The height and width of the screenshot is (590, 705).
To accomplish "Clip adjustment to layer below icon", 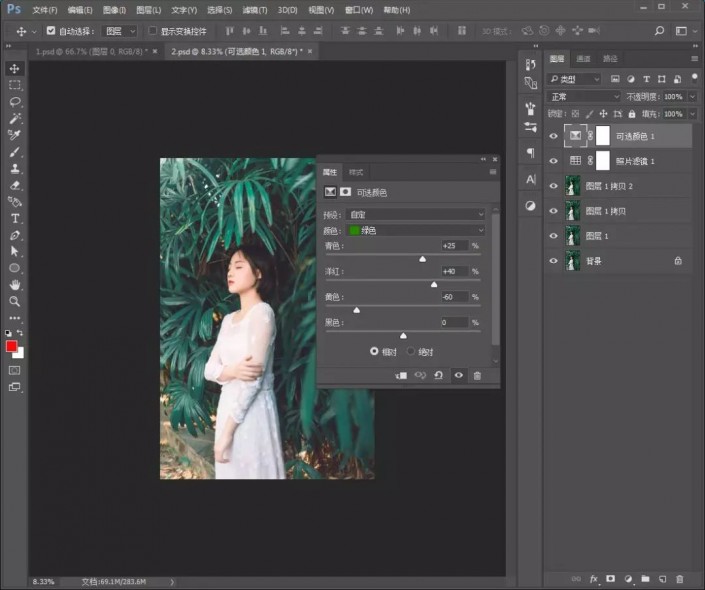I will [401, 375].
